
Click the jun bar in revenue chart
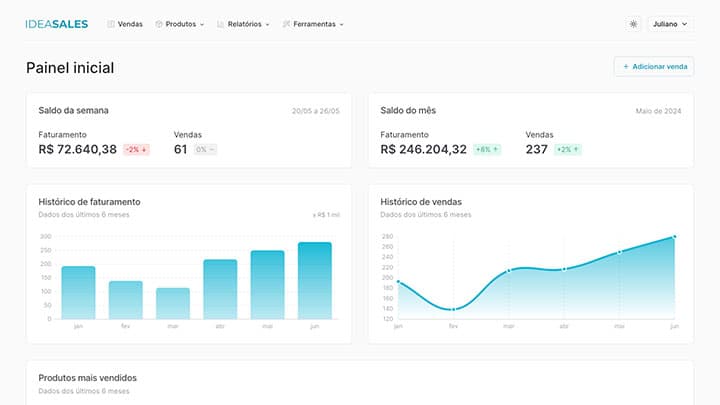click(x=314, y=280)
